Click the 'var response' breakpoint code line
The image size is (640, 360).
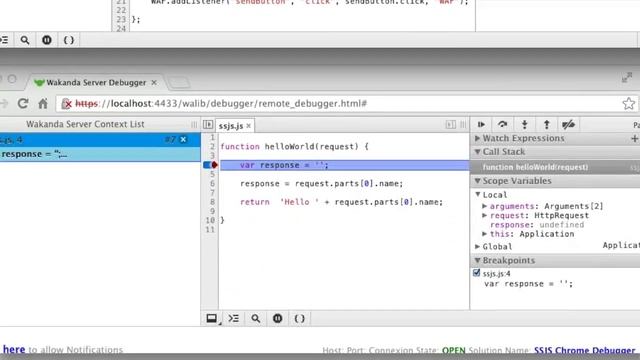click(529, 284)
